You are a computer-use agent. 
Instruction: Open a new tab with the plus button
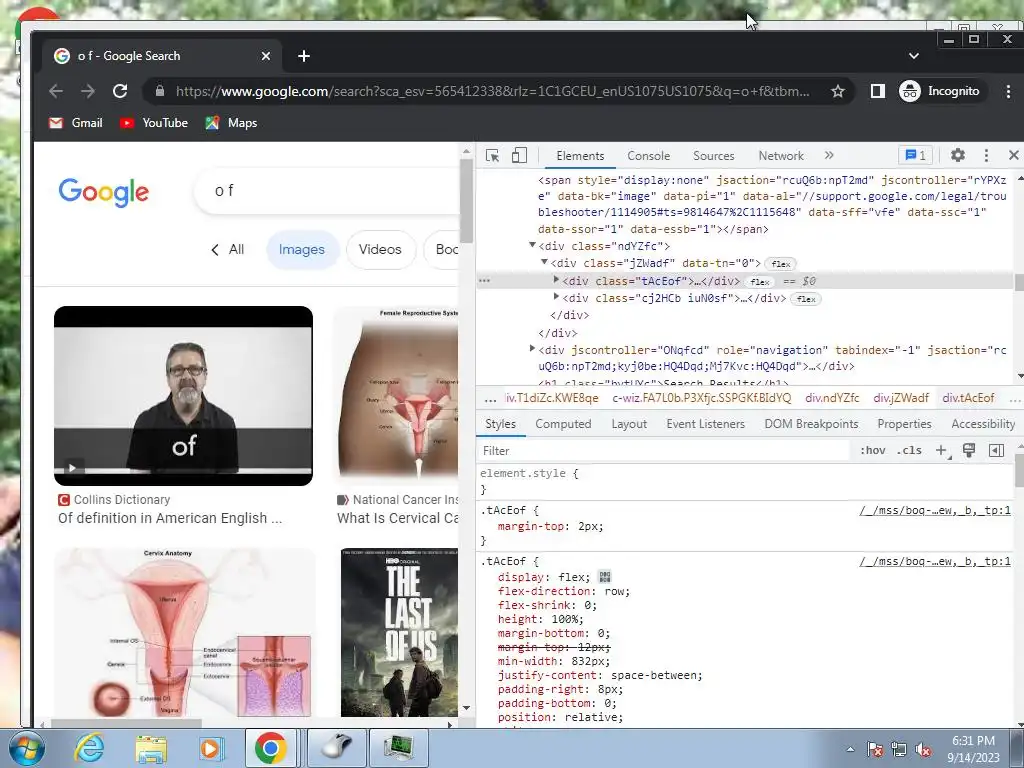pyautogui.click(x=304, y=56)
